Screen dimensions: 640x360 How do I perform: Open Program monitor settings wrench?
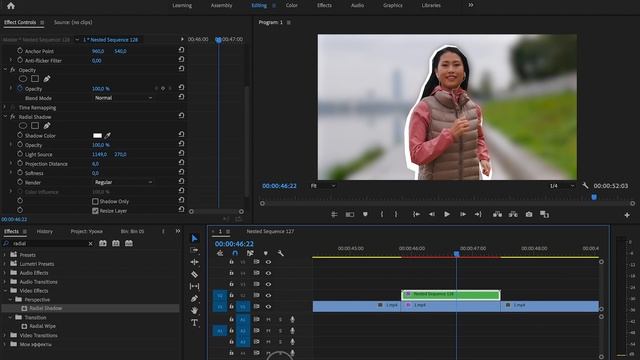tap(585, 186)
